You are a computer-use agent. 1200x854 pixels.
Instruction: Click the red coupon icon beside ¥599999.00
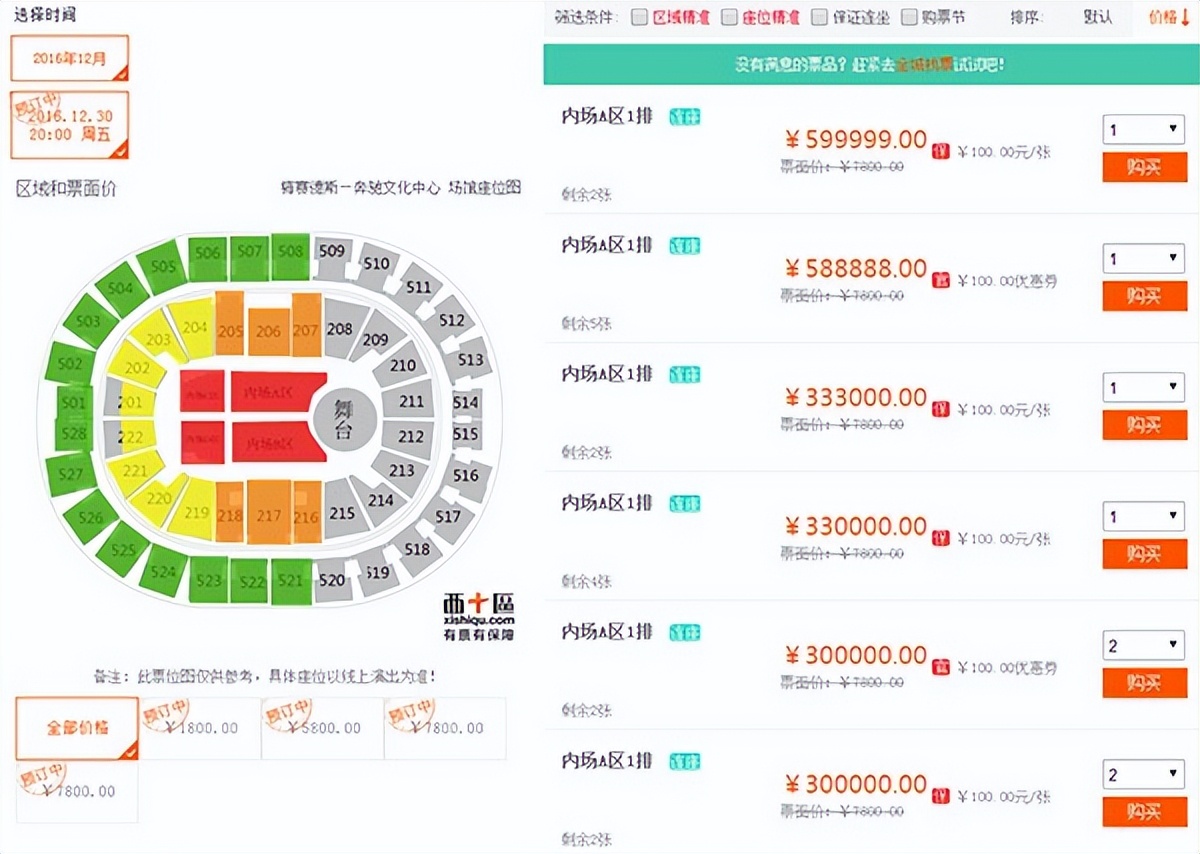939,152
